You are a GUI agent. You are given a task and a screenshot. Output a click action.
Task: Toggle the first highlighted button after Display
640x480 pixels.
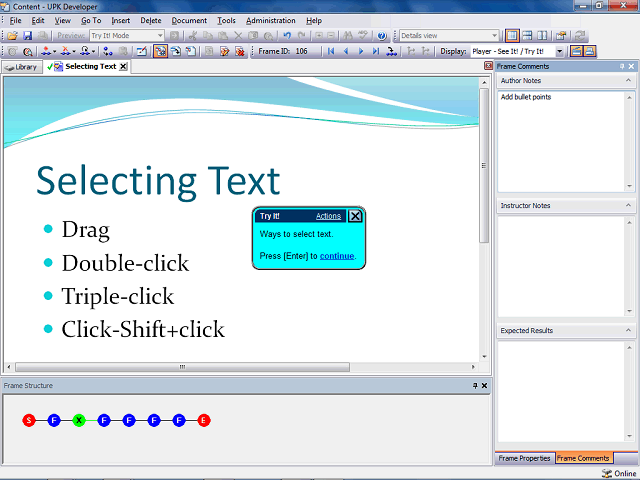[576, 51]
